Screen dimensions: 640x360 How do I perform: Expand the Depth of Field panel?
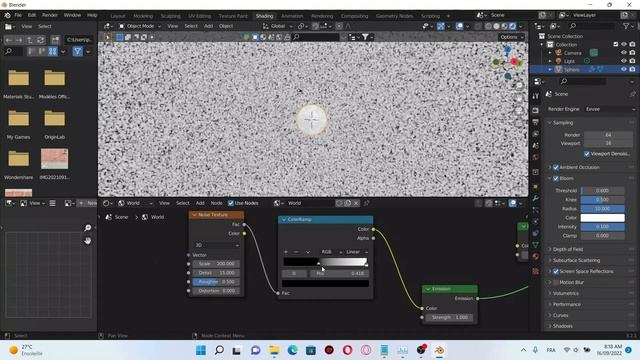[x=568, y=249]
